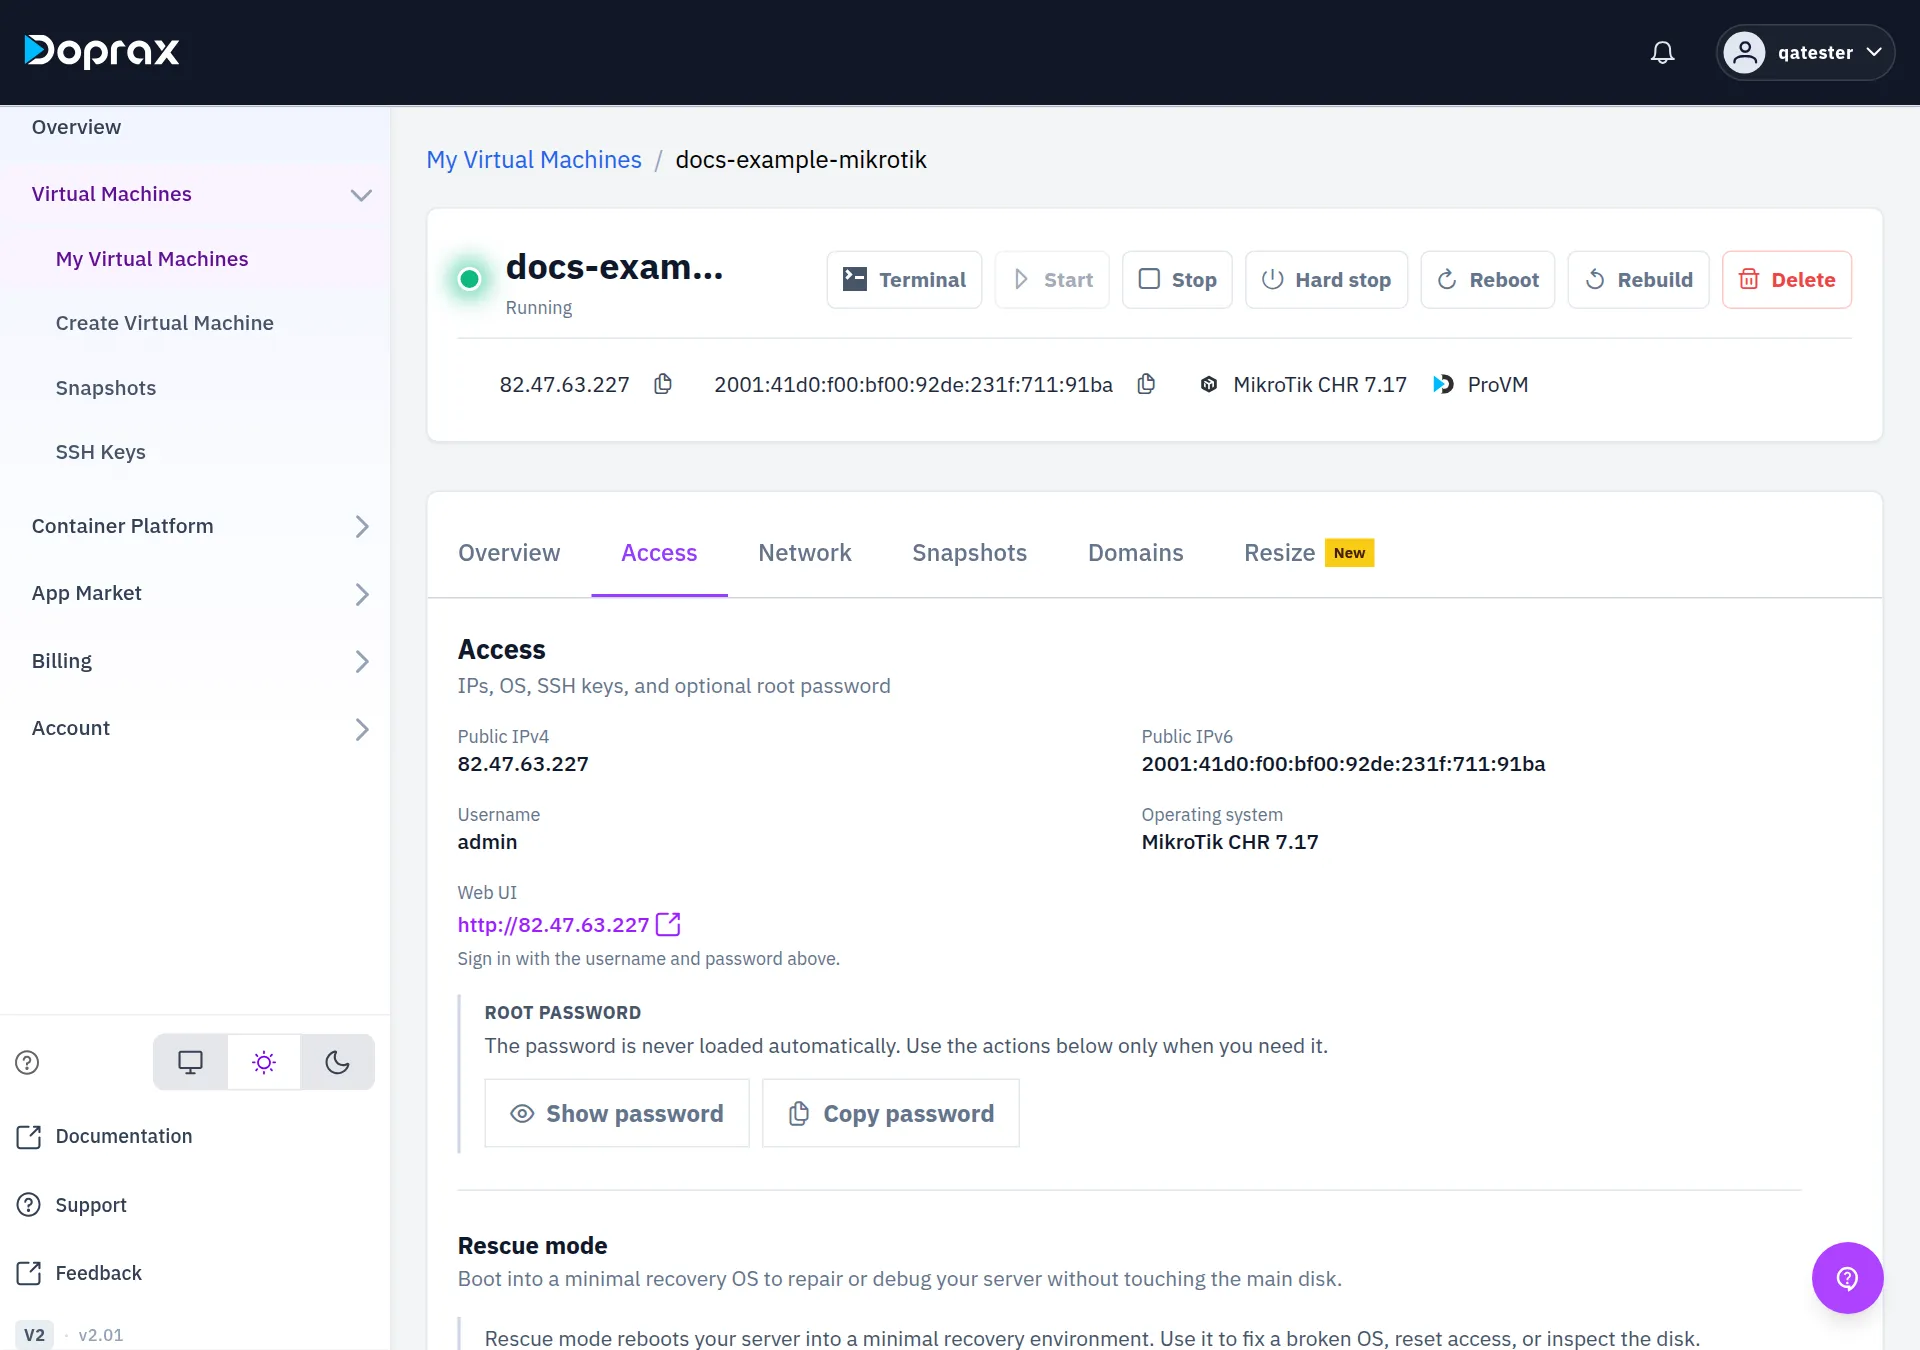1920x1350 pixels.
Task: Copy the IPv6 address in header
Action: 1146,384
